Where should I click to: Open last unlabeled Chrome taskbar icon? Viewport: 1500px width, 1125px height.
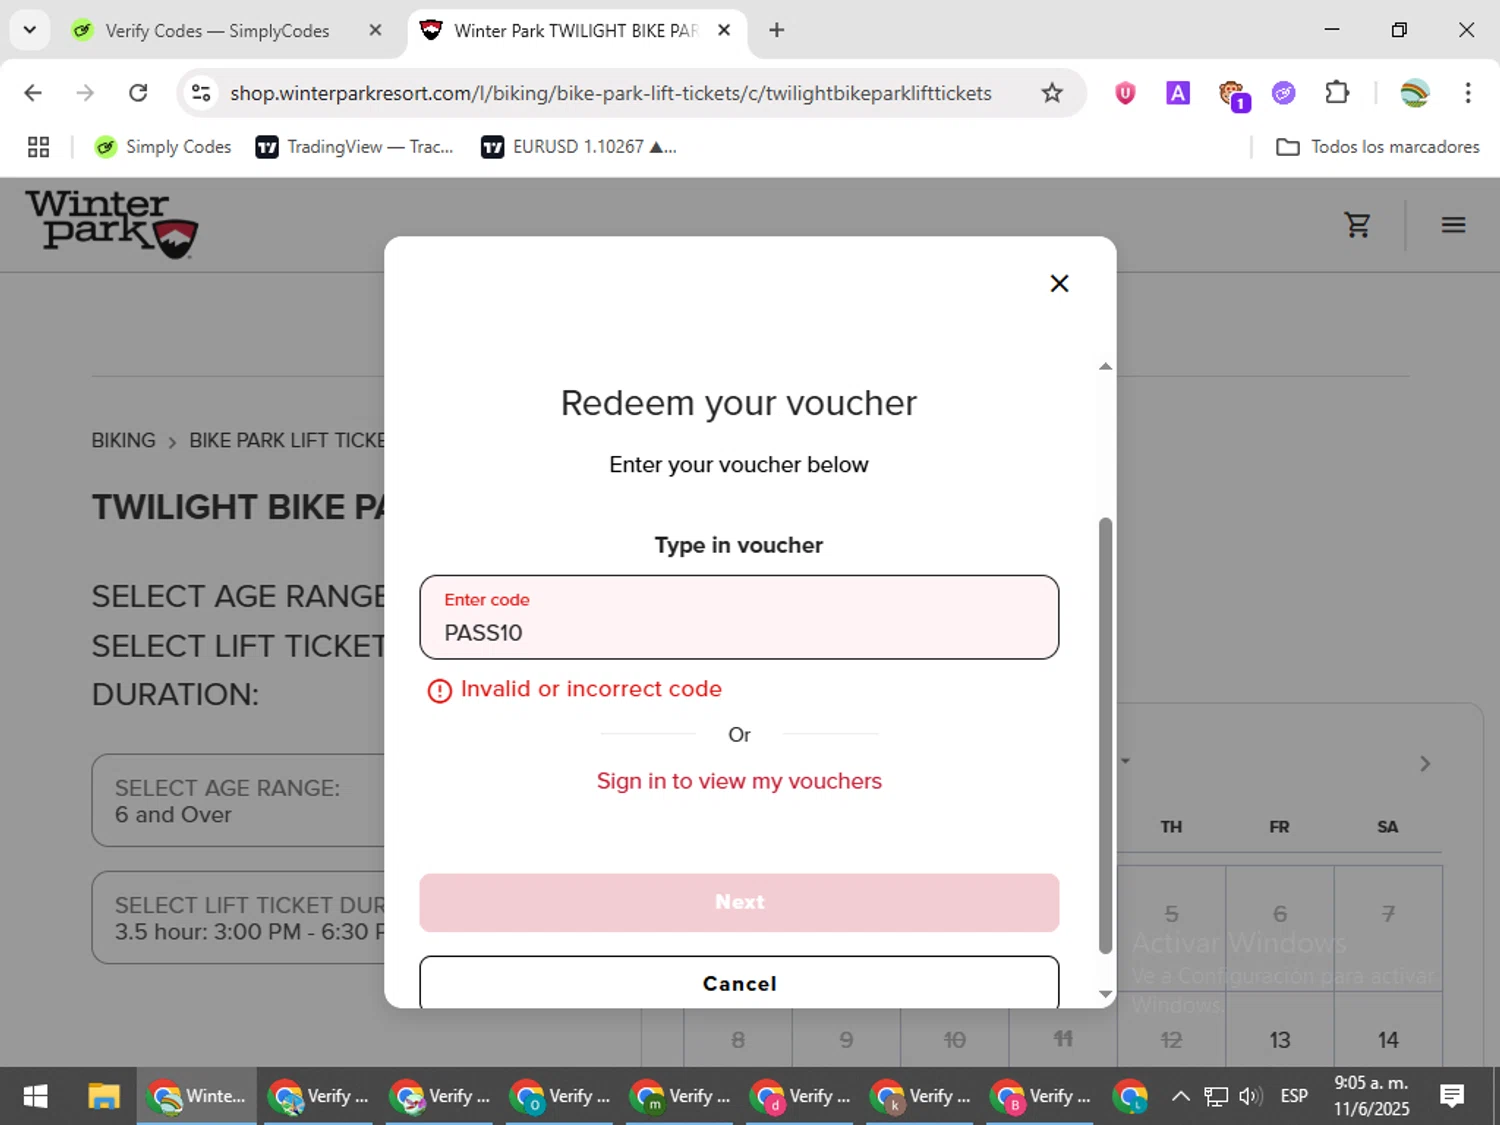(x=1130, y=1097)
